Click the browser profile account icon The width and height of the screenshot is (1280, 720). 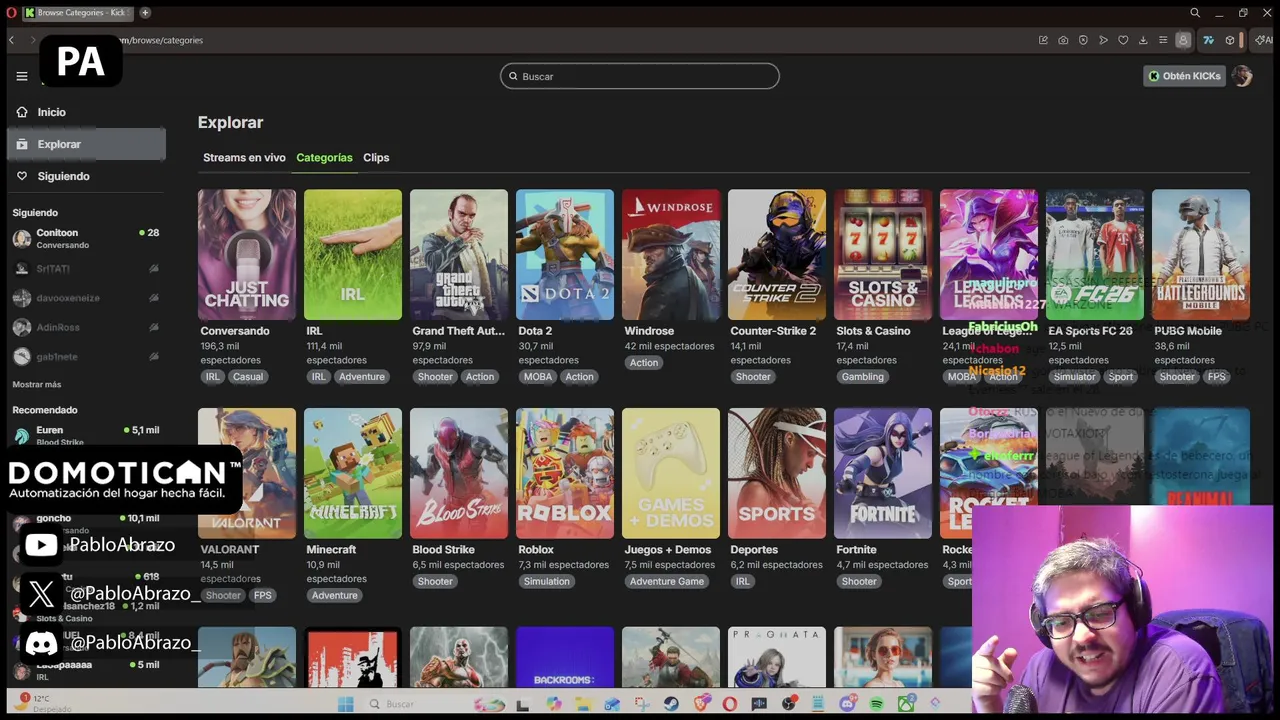tap(1183, 40)
